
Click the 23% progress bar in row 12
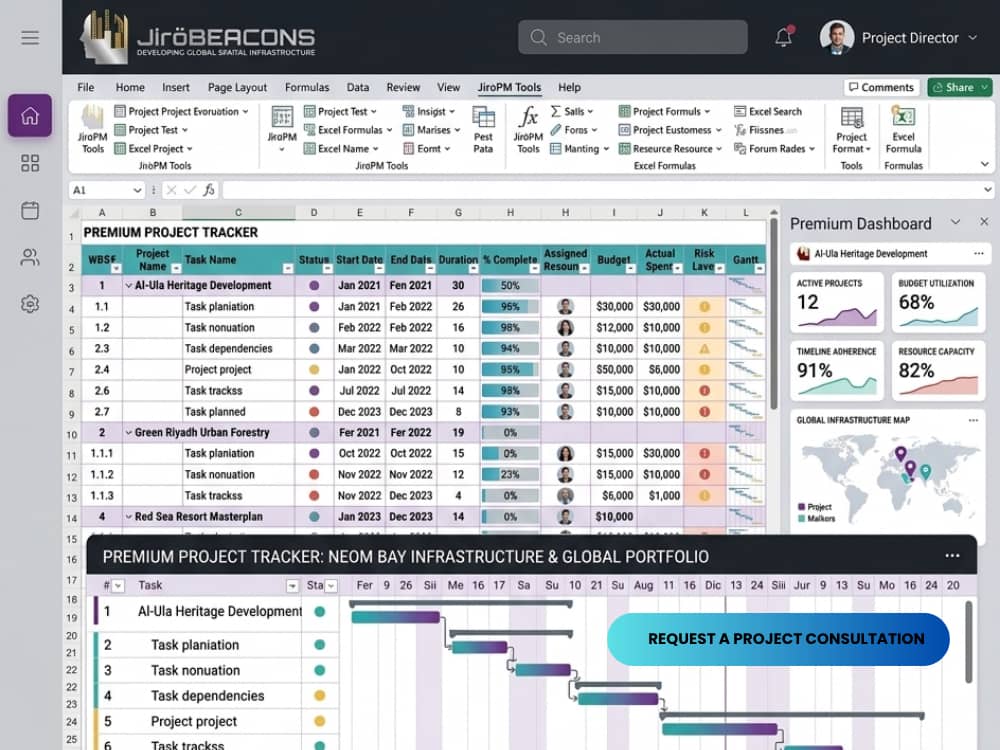pos(510,474)
